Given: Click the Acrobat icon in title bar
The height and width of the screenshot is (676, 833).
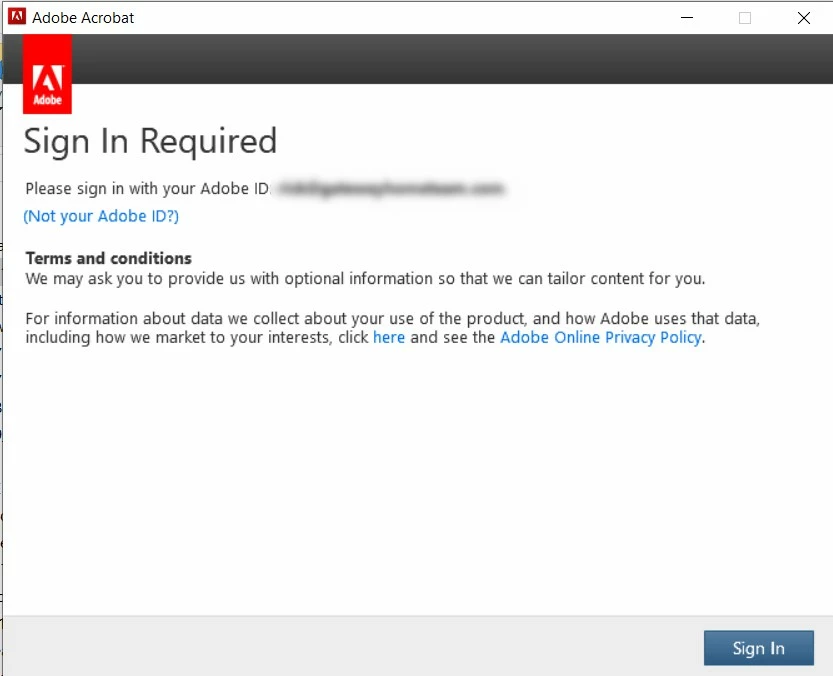Looking at the screenshot, I should click(16, 16).
